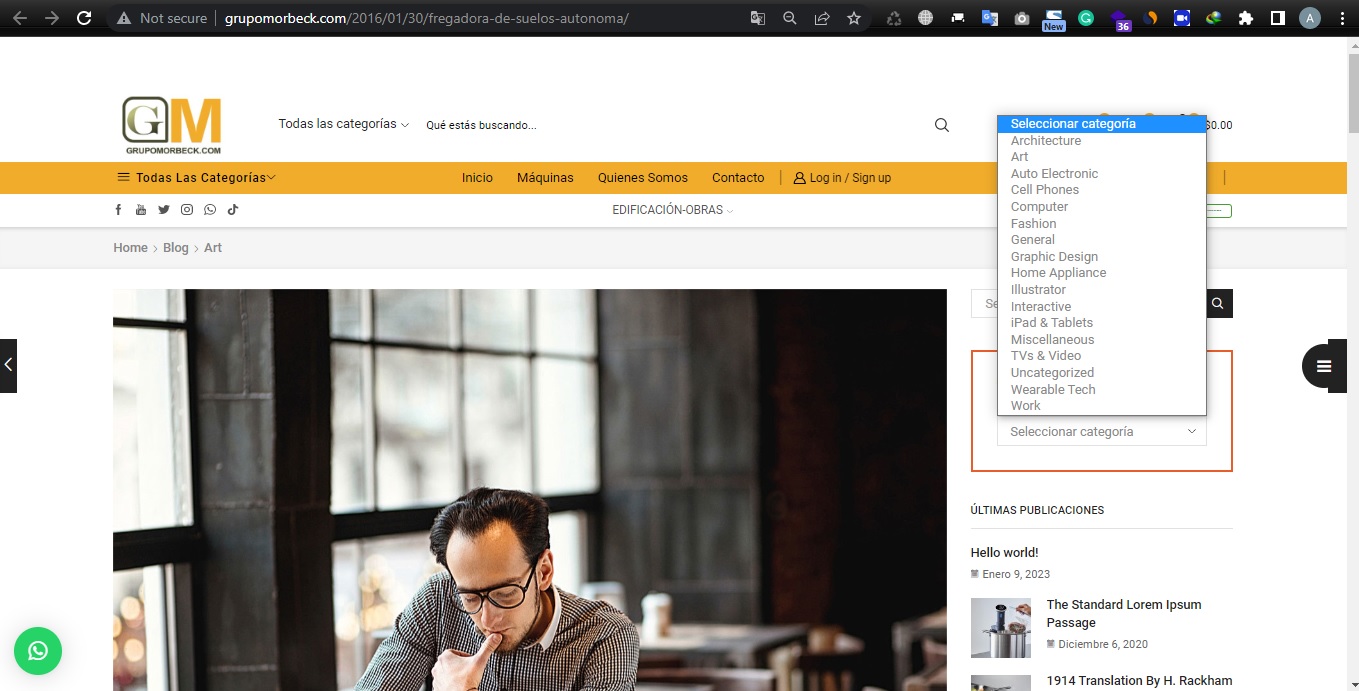Open the Twitter social icon
Image resolution: width=1359 pixels, height=691 pixels.
point(164,210)
